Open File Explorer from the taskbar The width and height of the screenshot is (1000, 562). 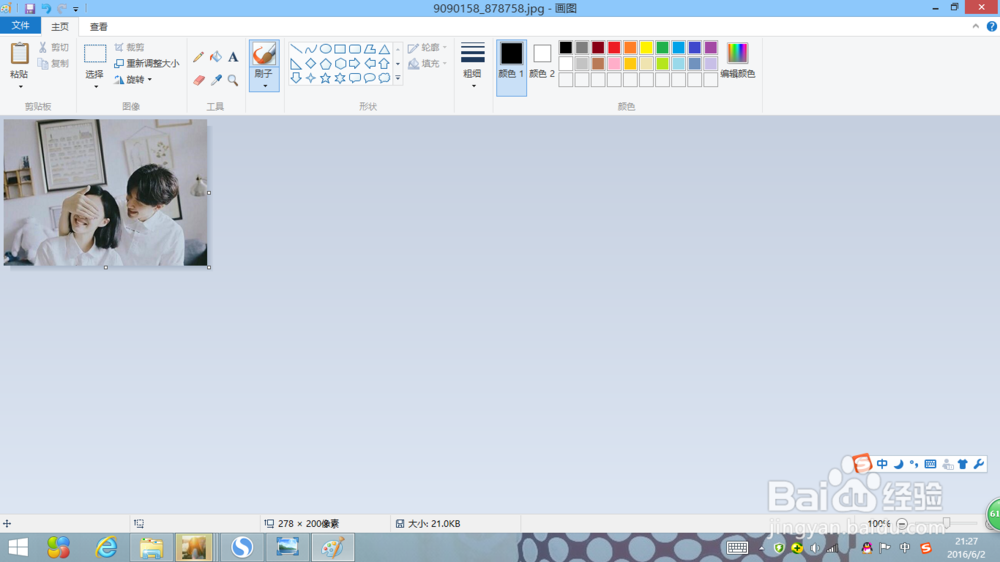point(151,547)
